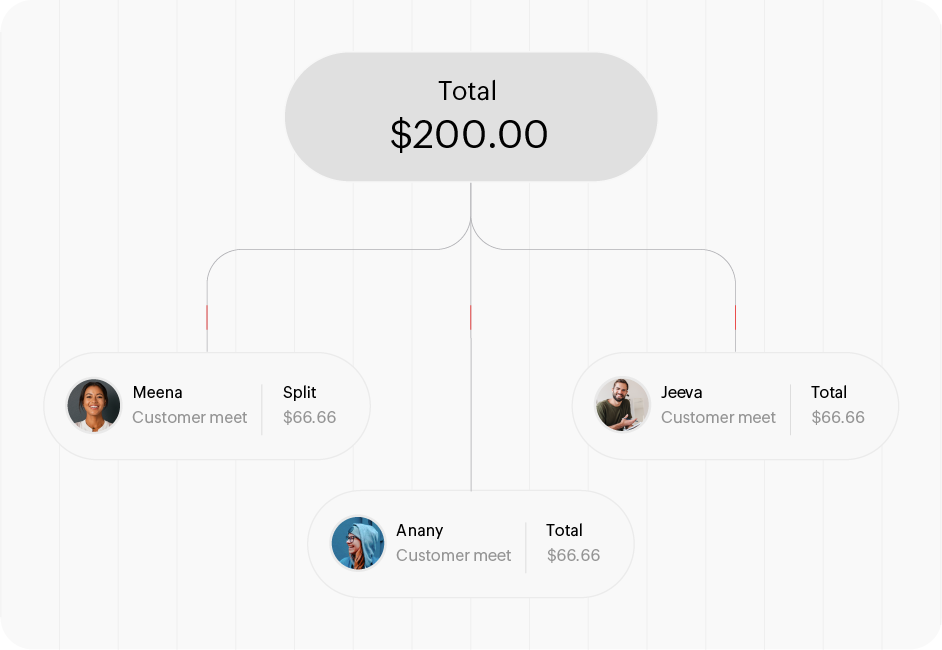Open the Total label on Anany's card
This screenshot has width=942, height=650.
[564, 530]
